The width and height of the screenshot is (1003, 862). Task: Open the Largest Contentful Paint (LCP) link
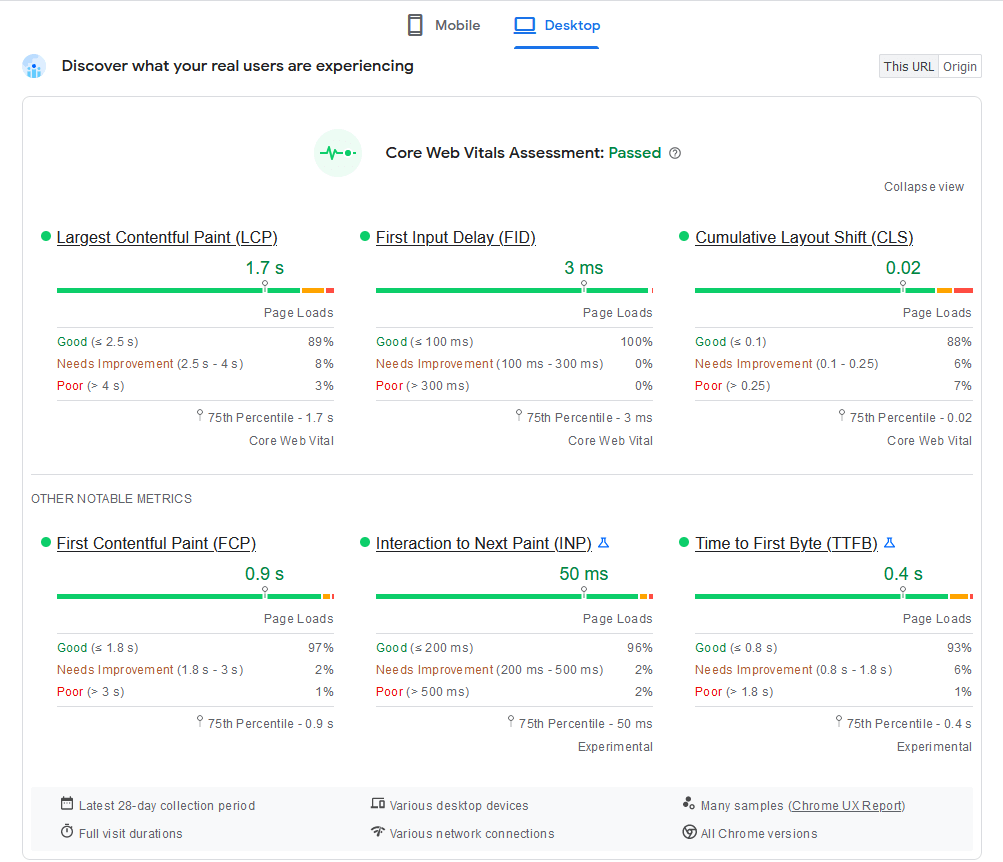coord(167,237)
